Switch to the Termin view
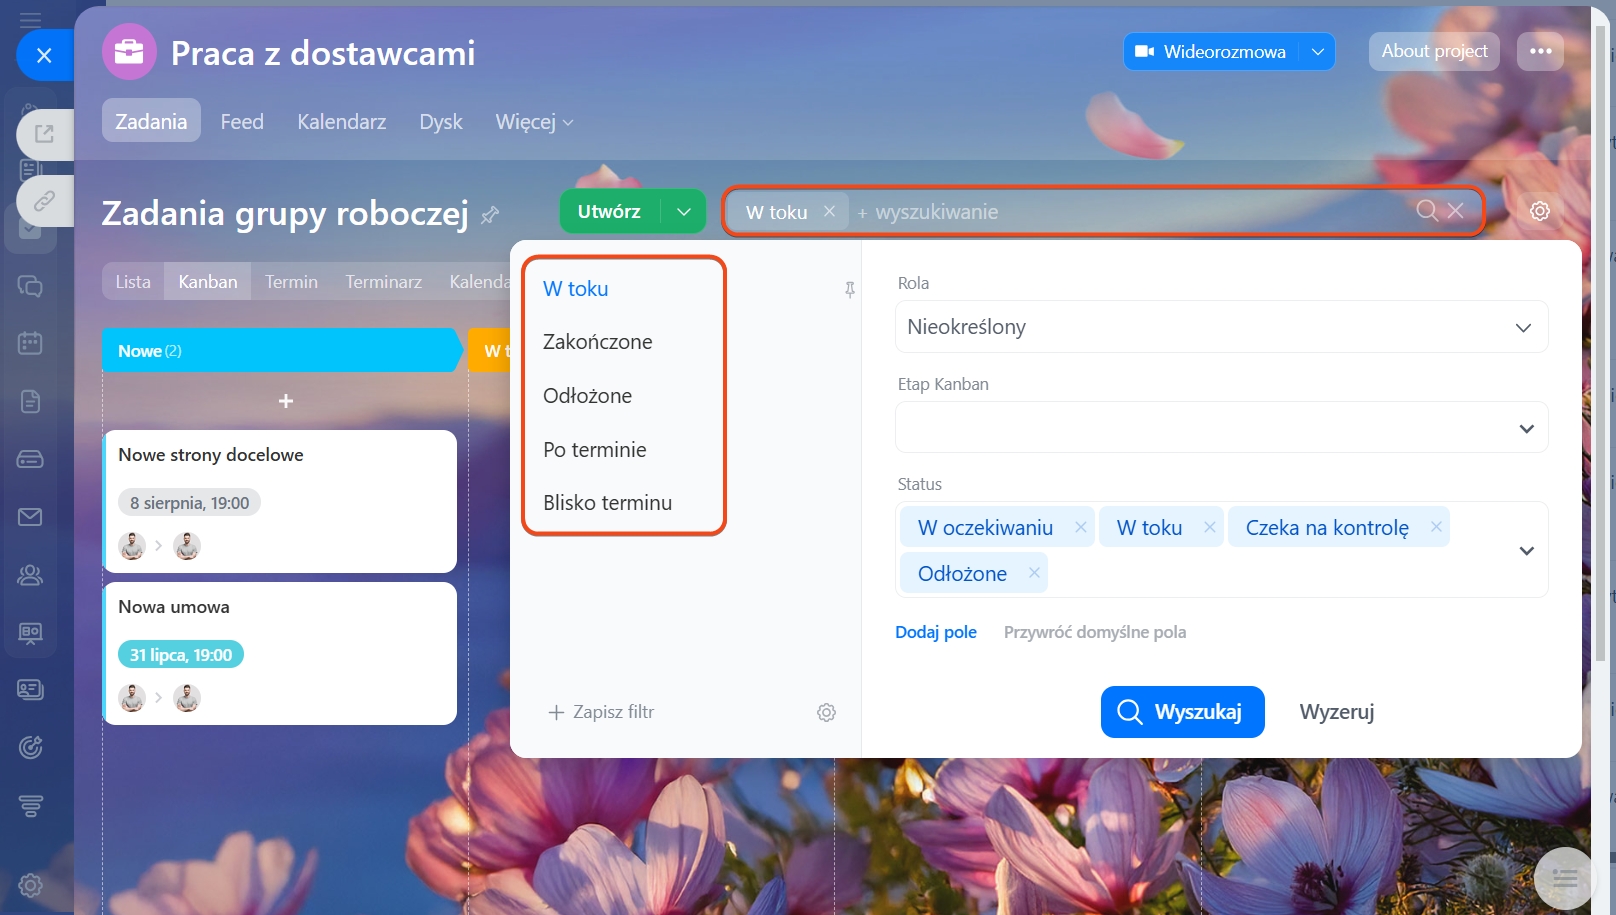 point(291,282)
